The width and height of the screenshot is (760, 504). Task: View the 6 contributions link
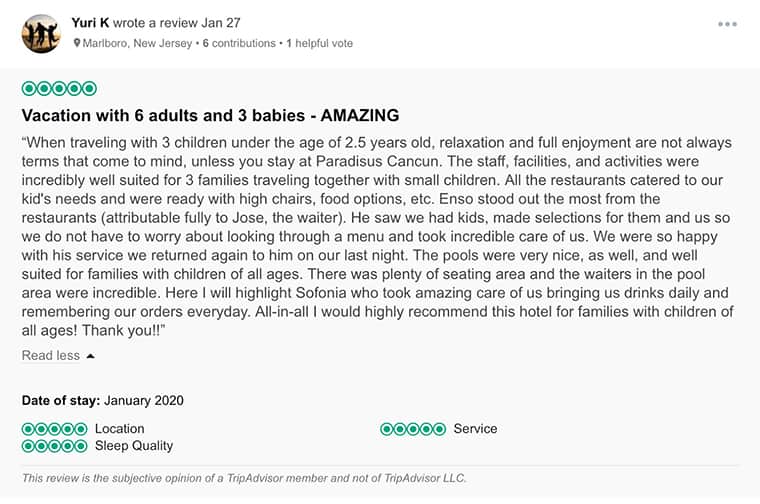pyautogui.click(x=239, y=44)
